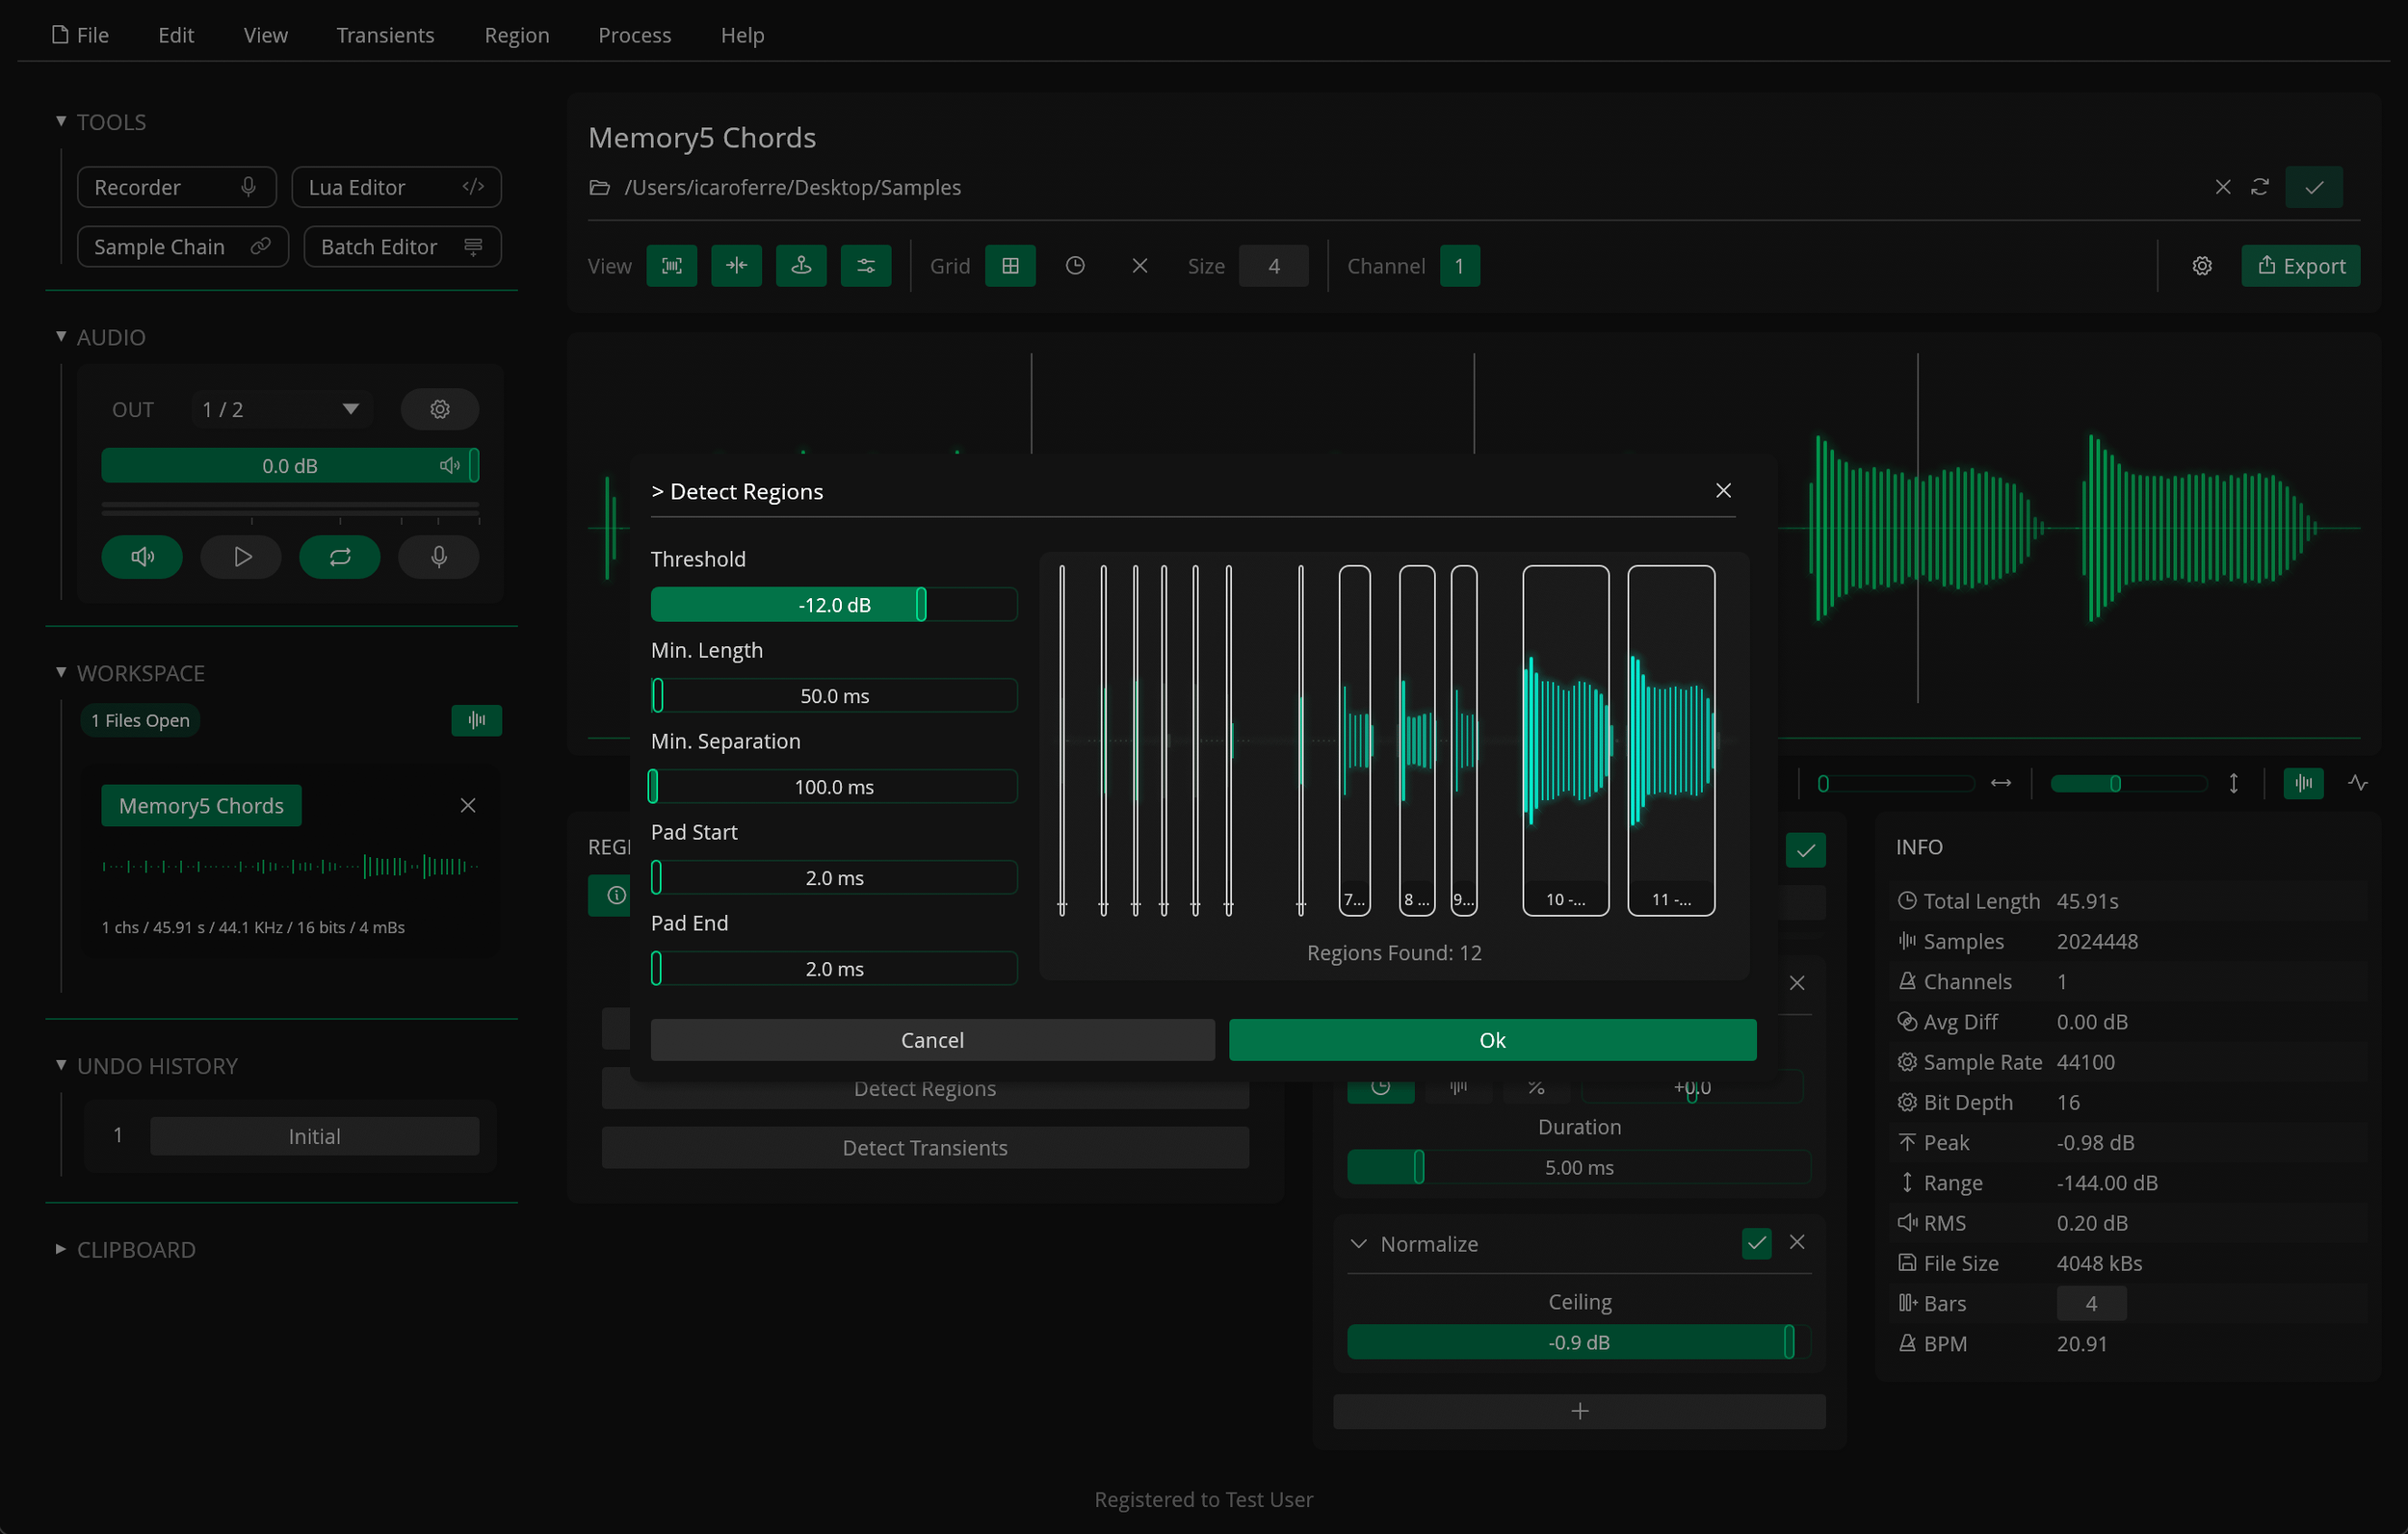This screenshot has width=2408, height=1534.
Task: Toggle the regions view icon
Action: (x=671, y=265)
